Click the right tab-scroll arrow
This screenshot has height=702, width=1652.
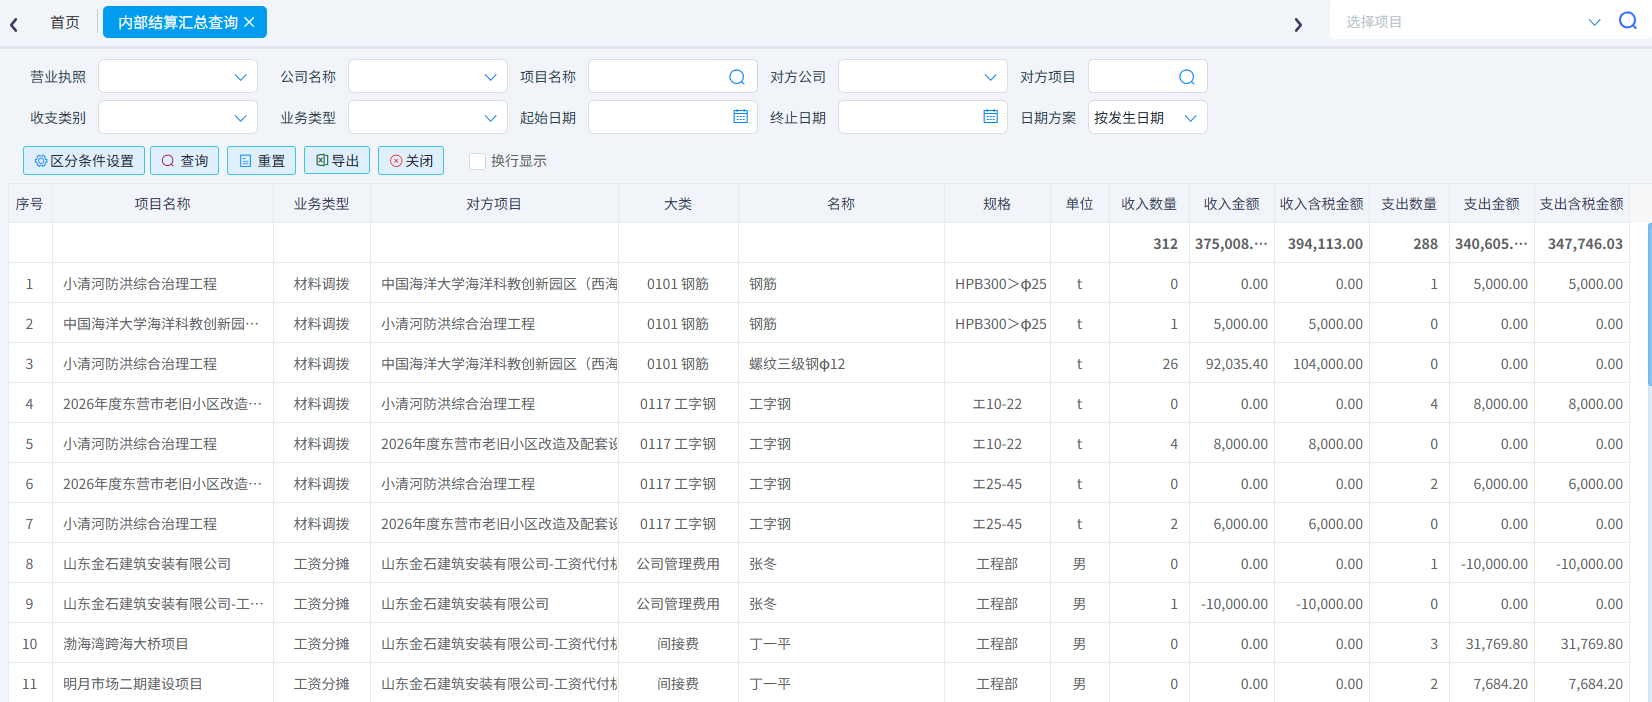click(1298, 24)
